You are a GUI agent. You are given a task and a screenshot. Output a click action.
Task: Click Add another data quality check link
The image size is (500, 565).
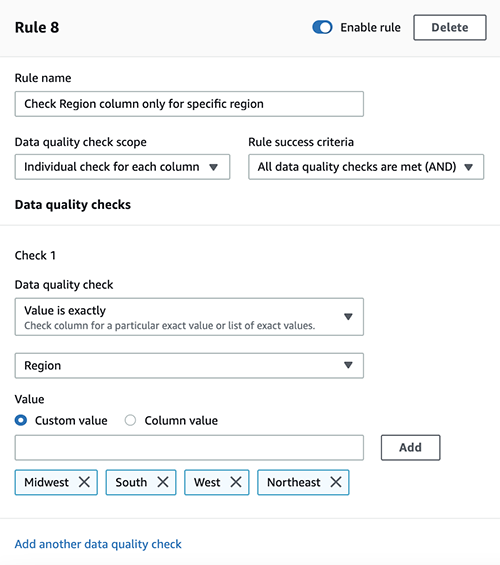point(98,544)
